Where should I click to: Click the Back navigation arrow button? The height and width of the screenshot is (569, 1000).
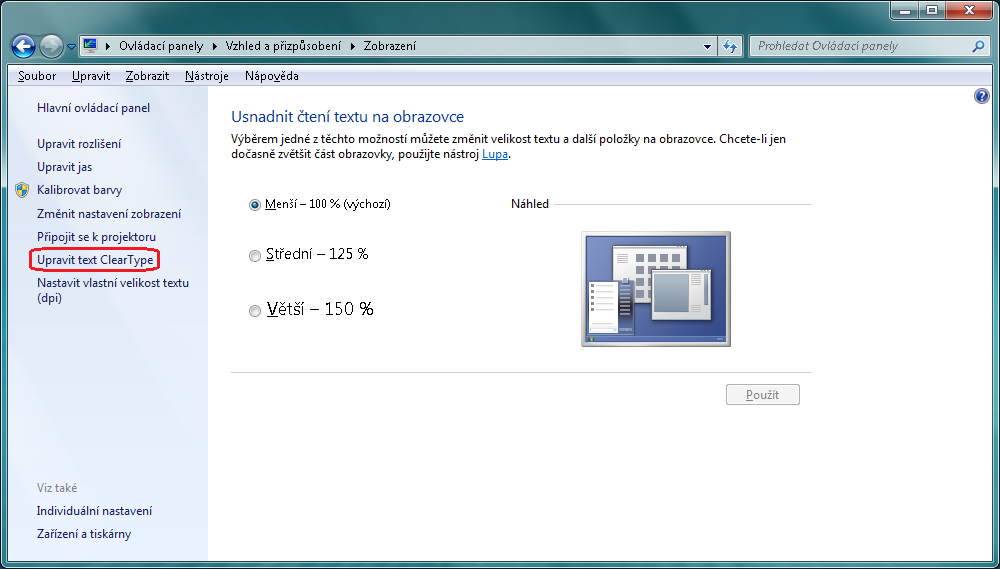coord(24,46)
